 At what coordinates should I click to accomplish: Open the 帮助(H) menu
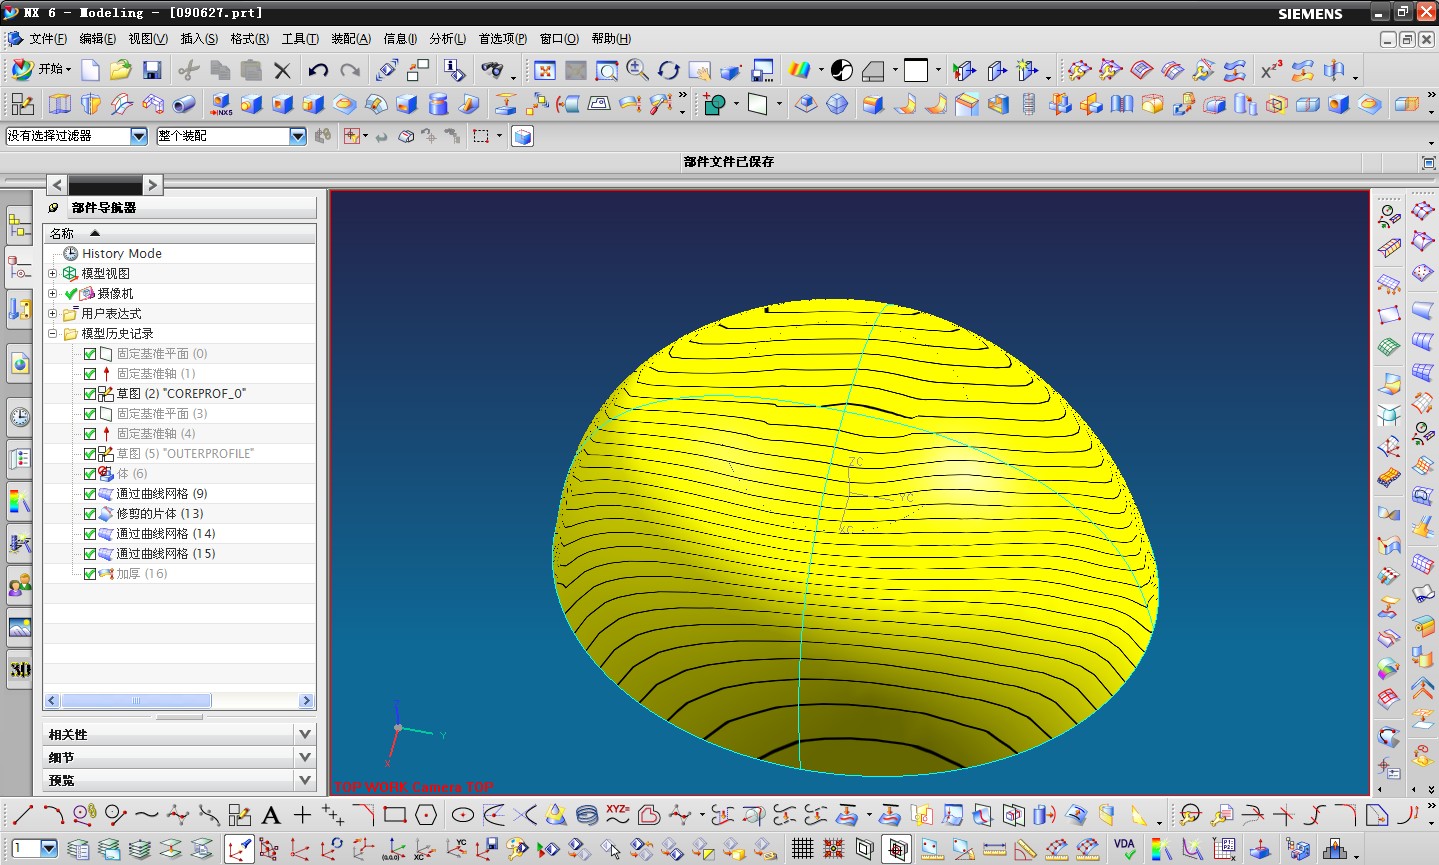(611, 39)
